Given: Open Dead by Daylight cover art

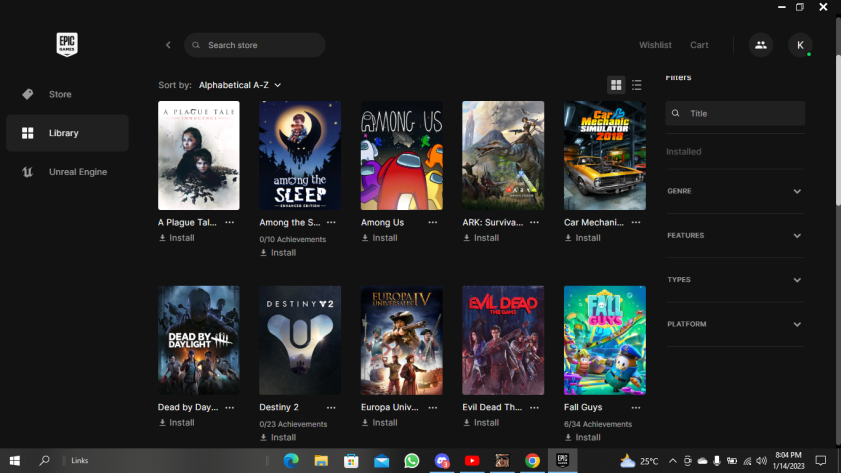Looking at the screenshot, I should [198, 341].
